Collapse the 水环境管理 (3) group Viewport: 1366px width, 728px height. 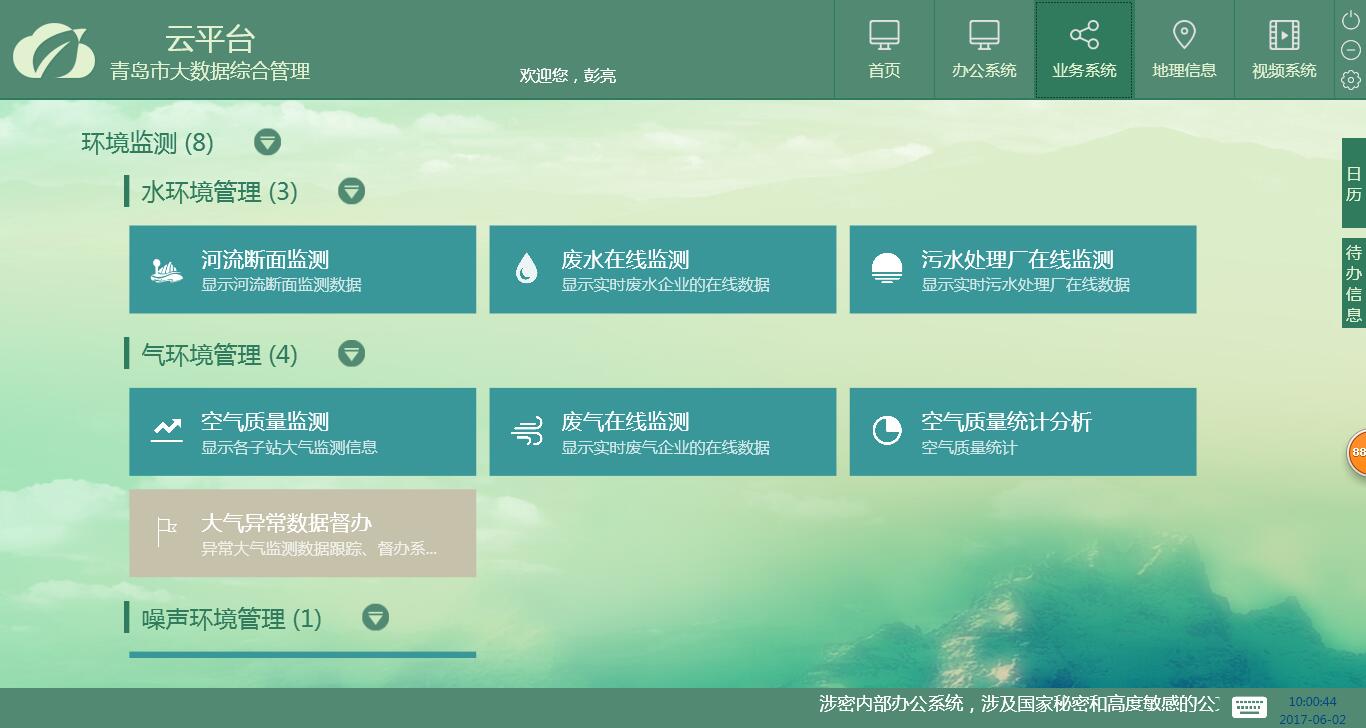(x=351, y=190)
